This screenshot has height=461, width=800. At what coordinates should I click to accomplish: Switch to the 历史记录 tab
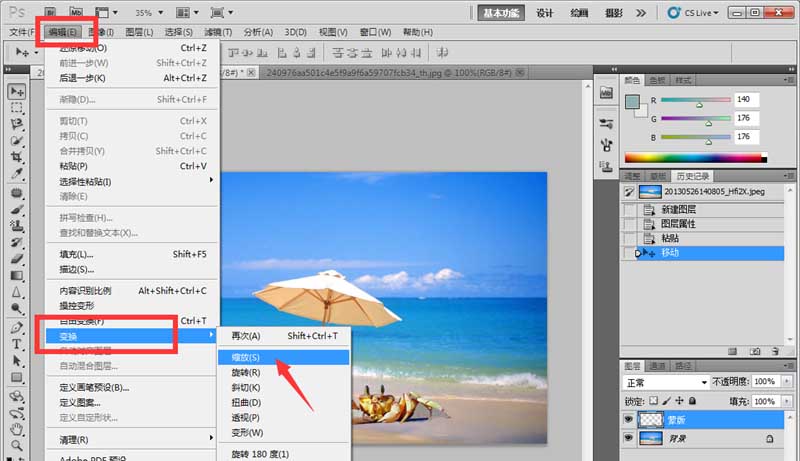(x=692, y=176)
